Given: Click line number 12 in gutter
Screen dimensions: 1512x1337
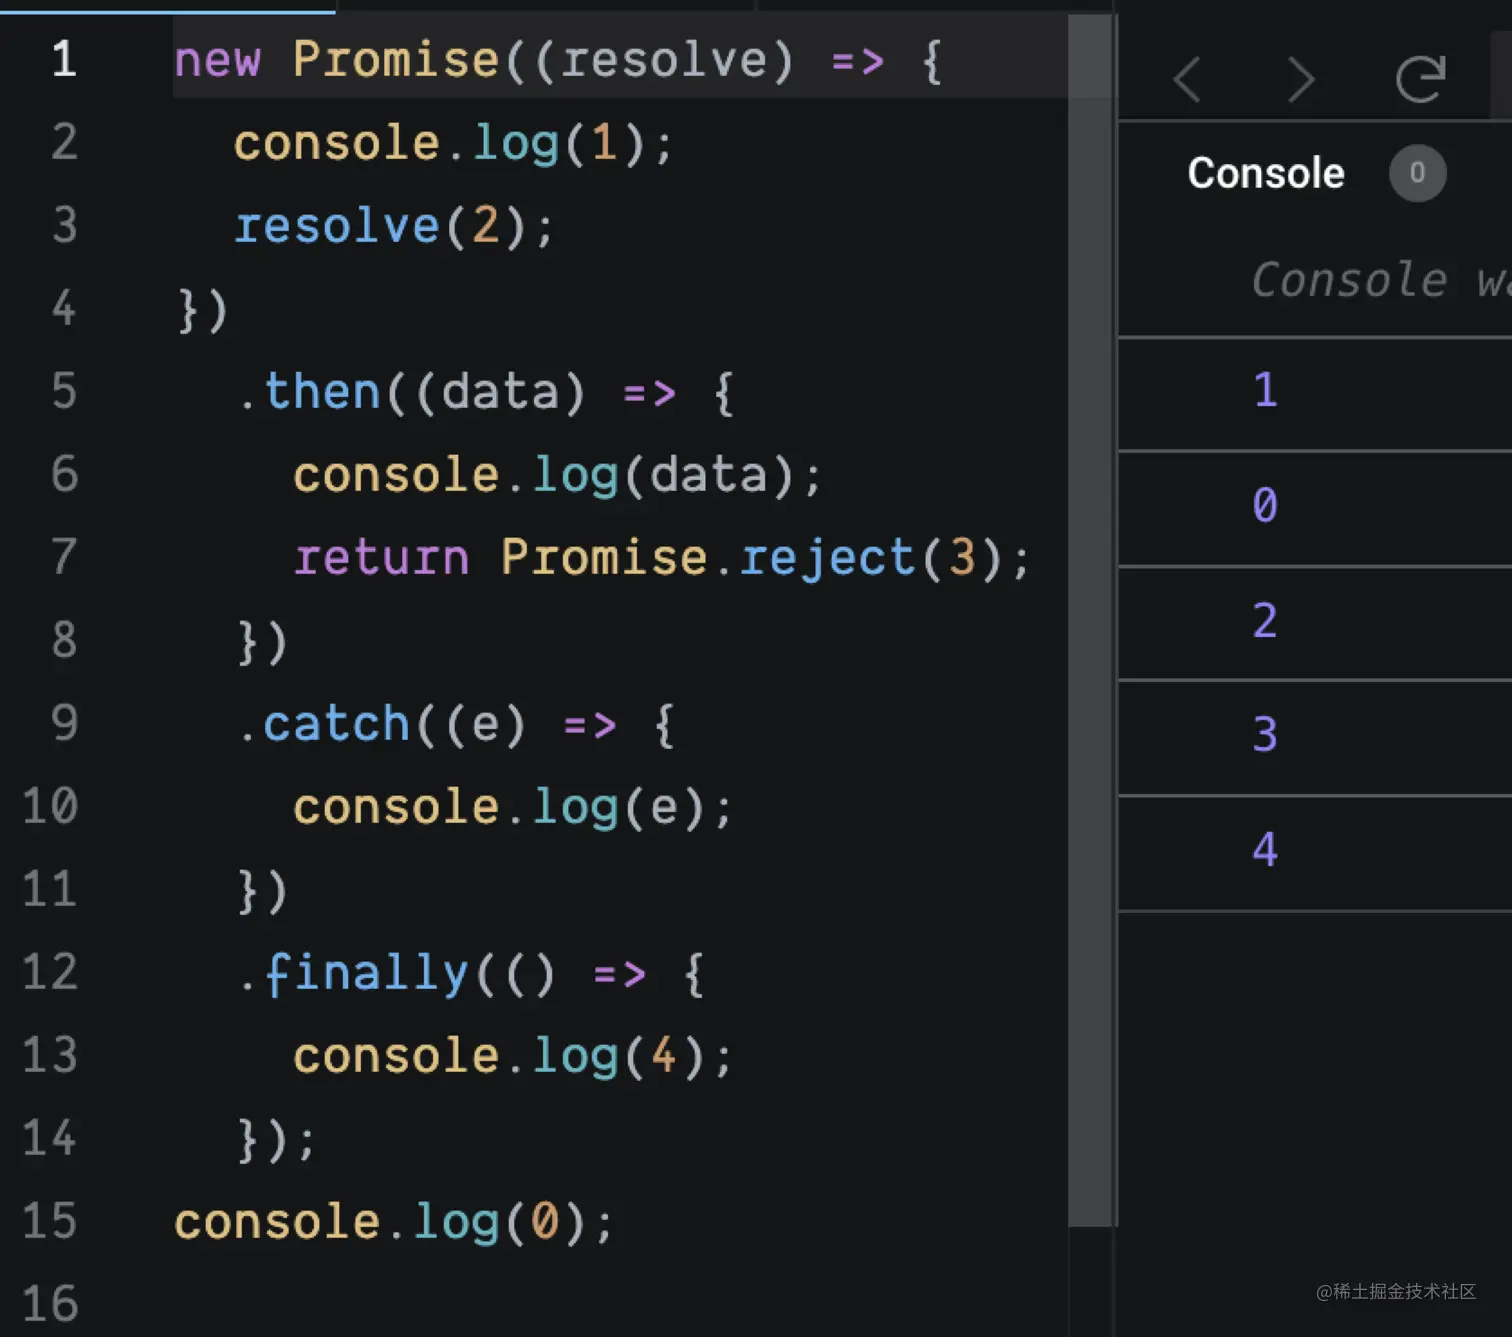Looking at the screenshot, I should click(50, 972).
